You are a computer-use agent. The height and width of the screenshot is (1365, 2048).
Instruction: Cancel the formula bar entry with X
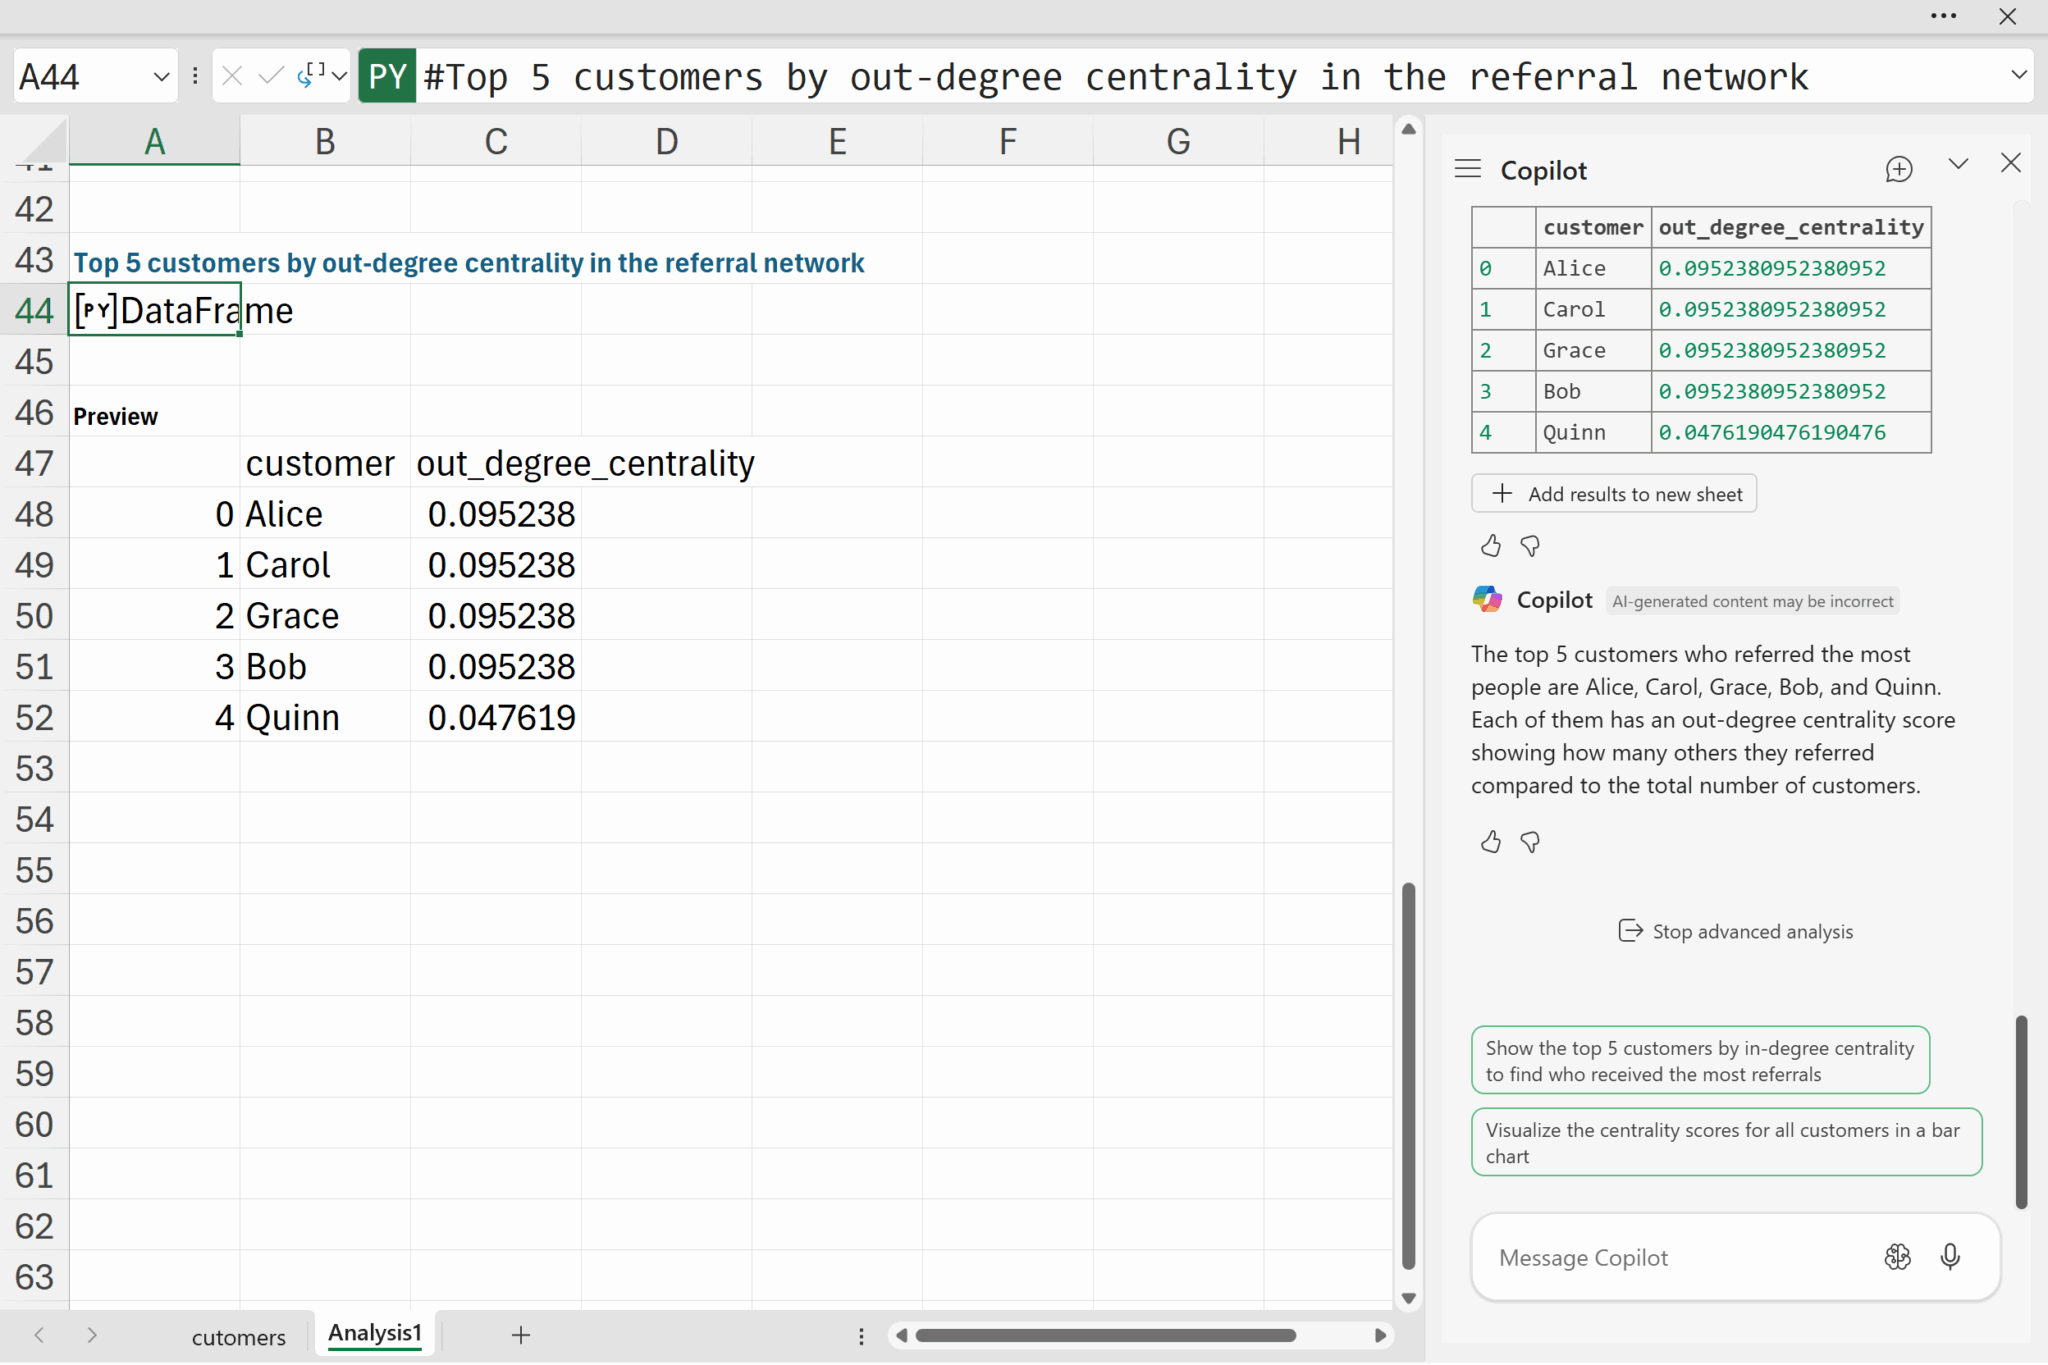(x=232, y=76)
